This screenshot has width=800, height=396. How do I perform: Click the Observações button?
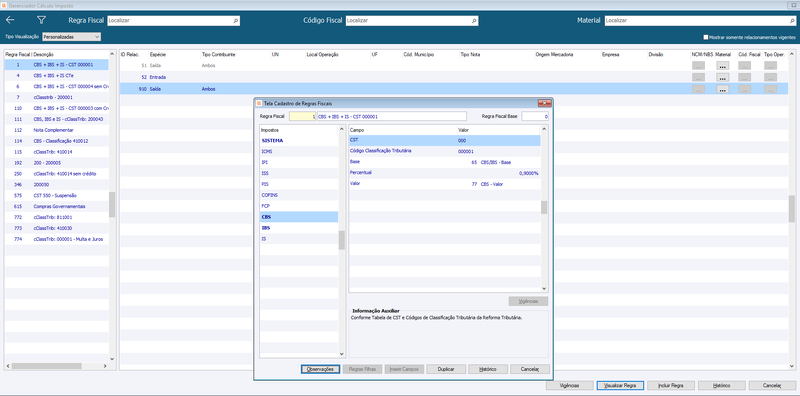(320, 369)
